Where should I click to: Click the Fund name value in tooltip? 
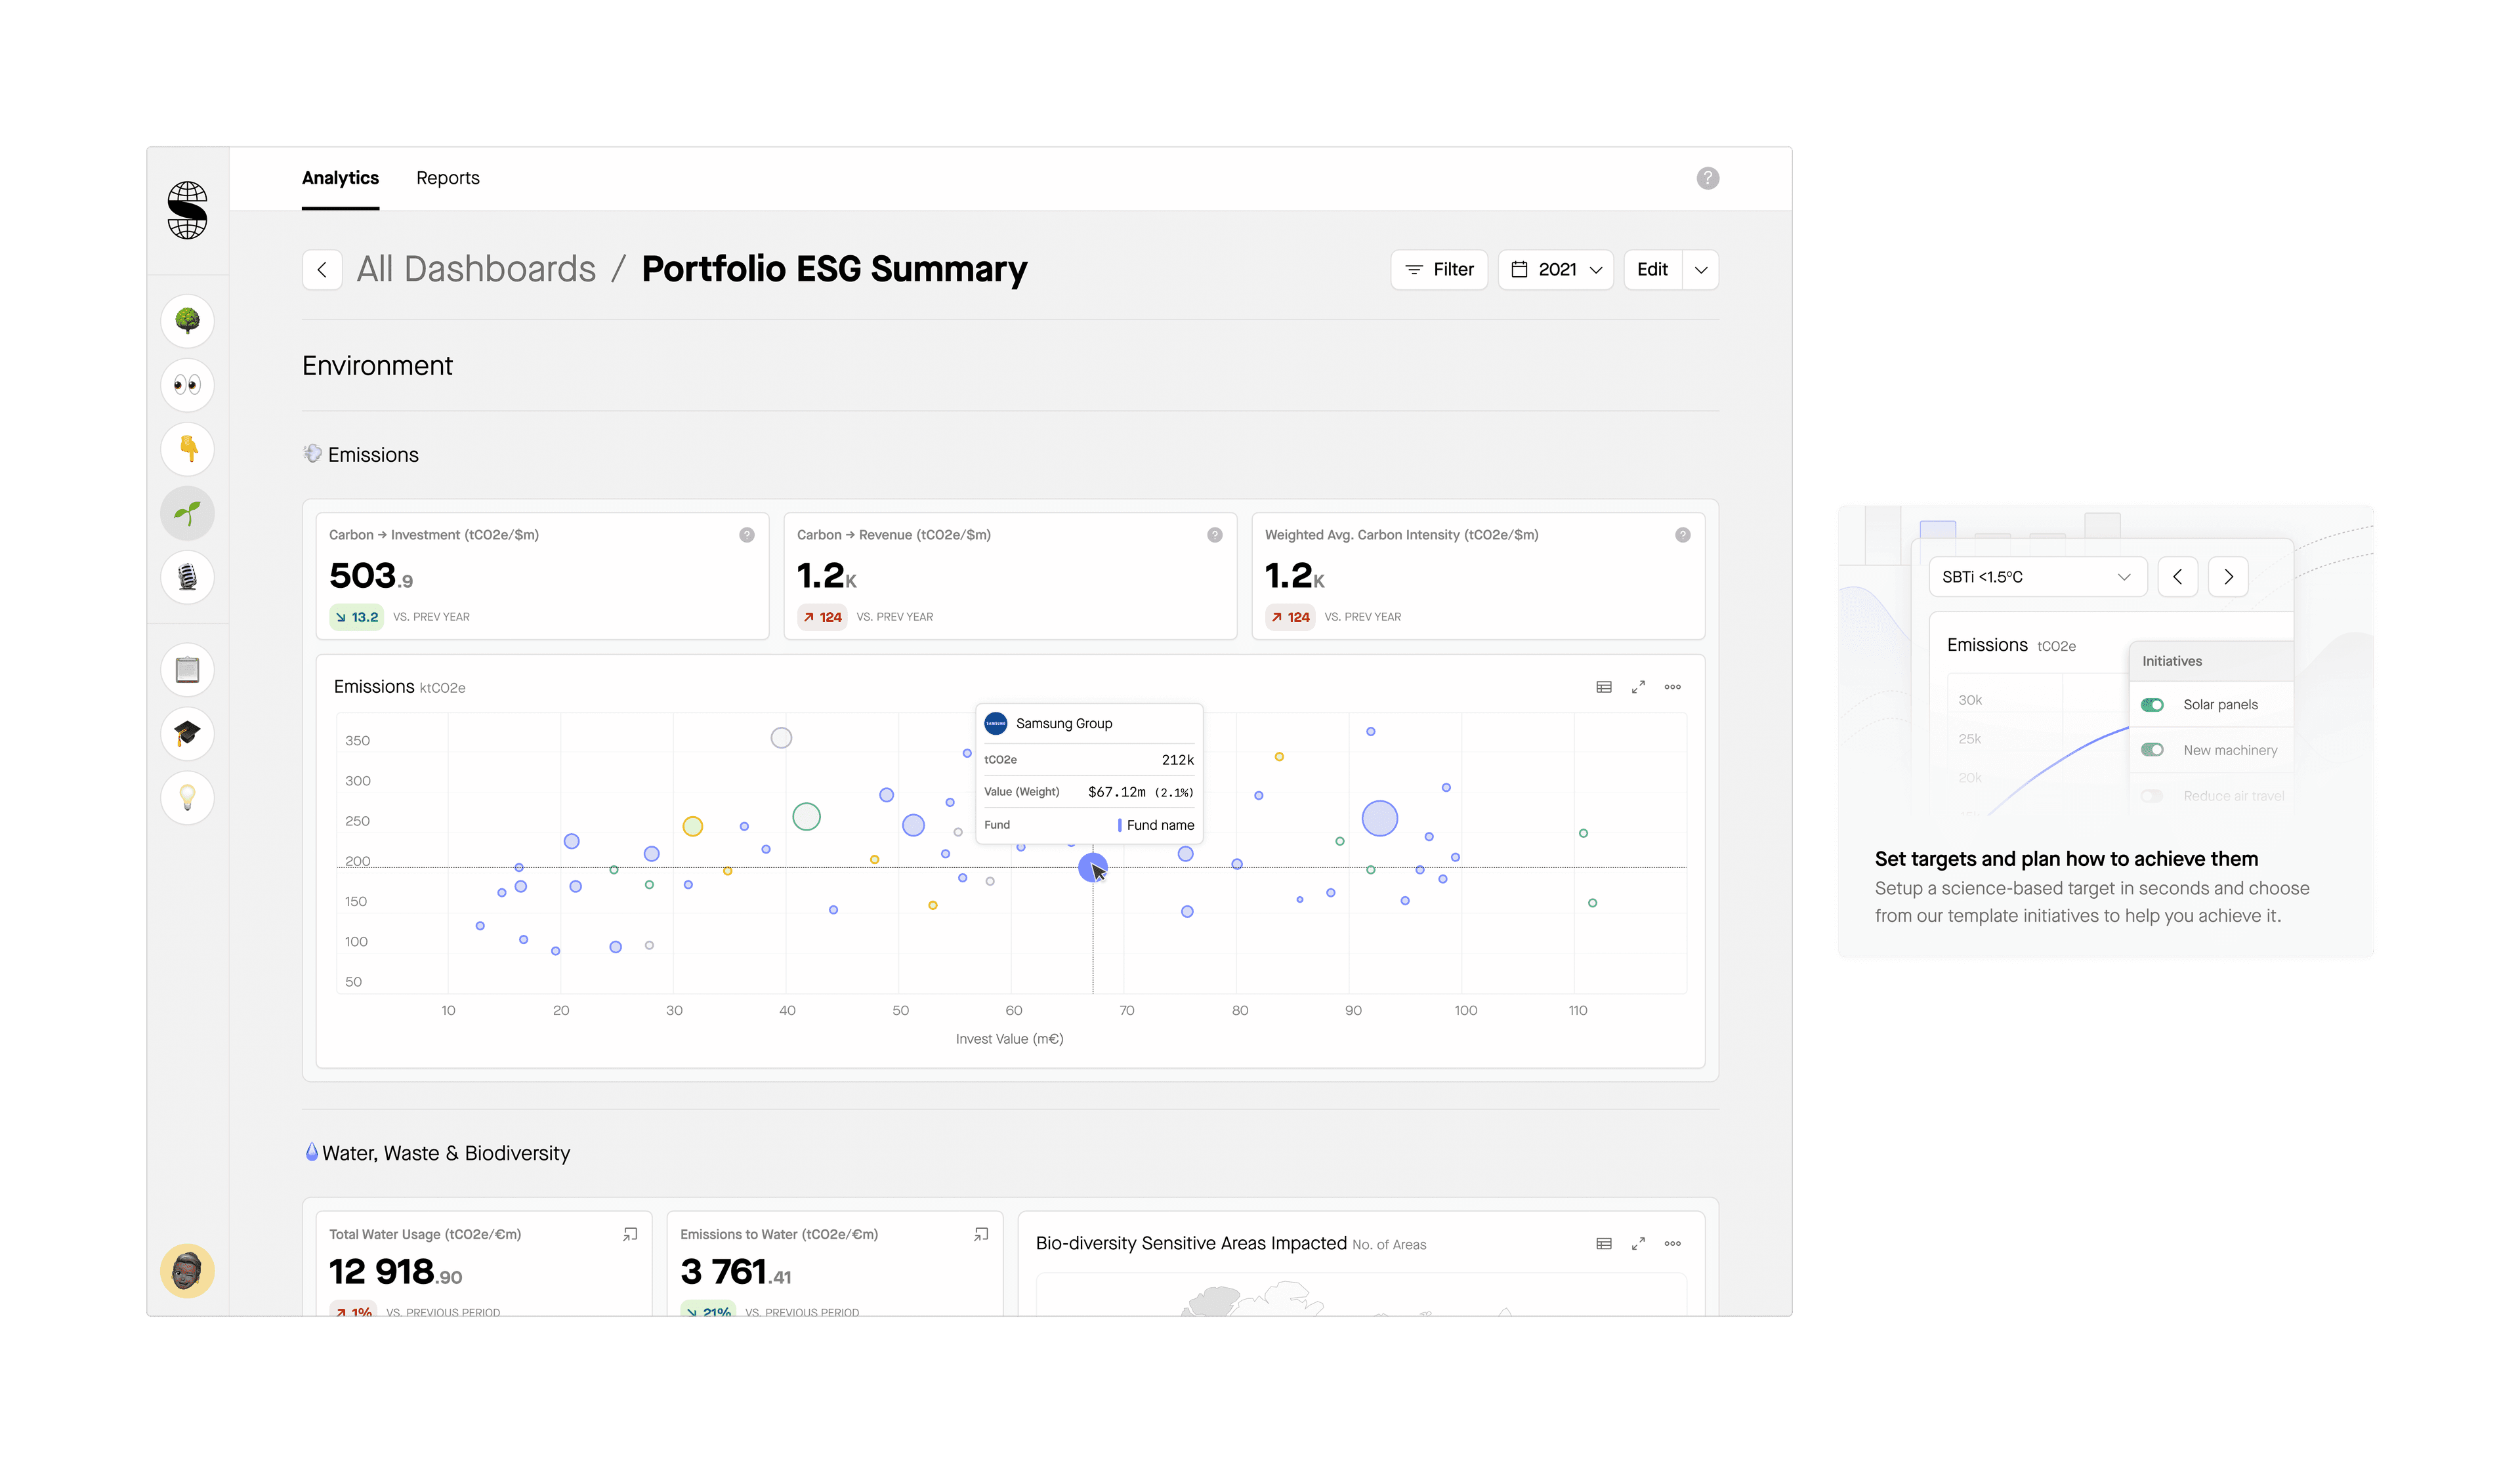coord(1160,825)
